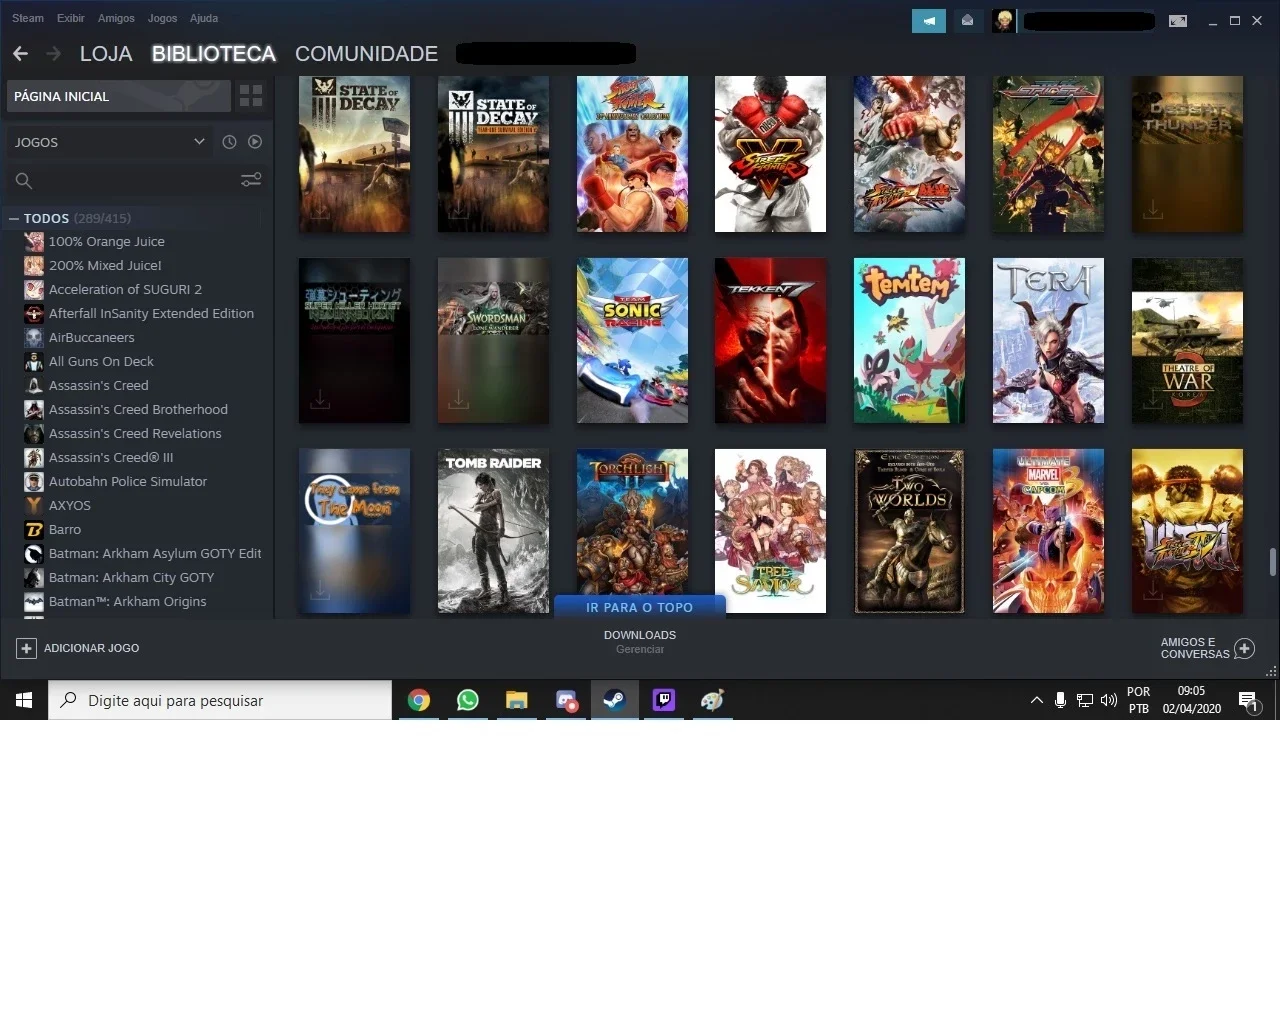Image resolution: width=1280 pixels, height=1026 pixels.
Task: Open advanced filter settings icon
Action: (x=251, y=180)
